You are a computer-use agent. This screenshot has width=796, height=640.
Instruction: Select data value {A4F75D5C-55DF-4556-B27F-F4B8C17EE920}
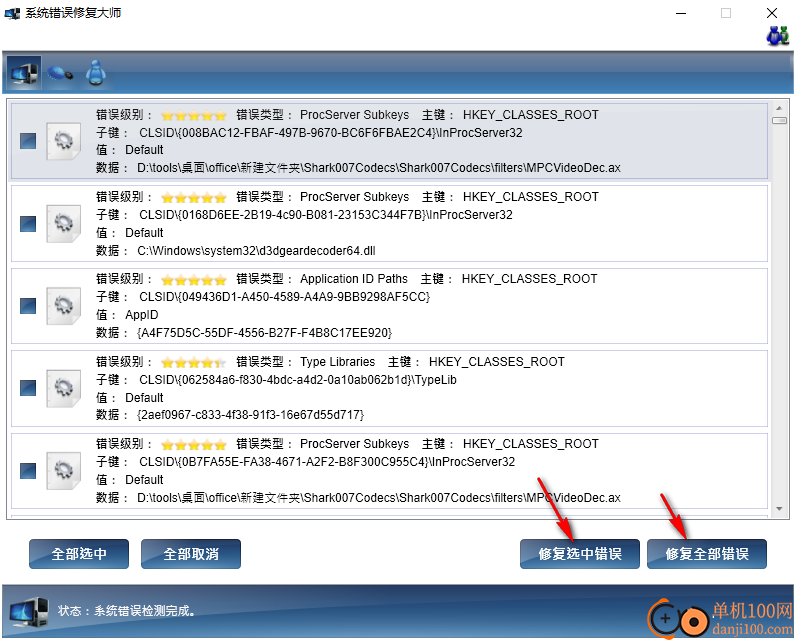coord(264,333)
